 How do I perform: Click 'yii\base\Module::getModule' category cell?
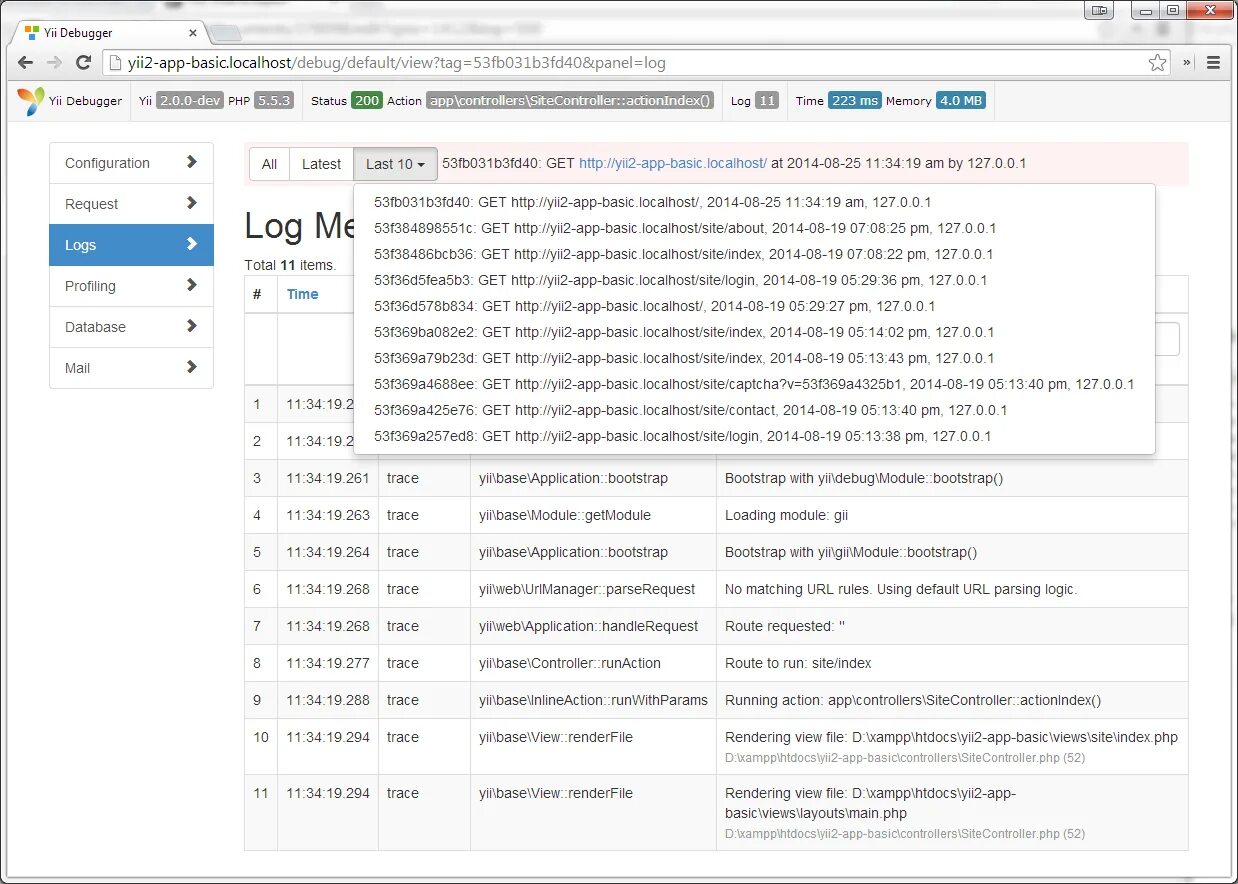593,515
